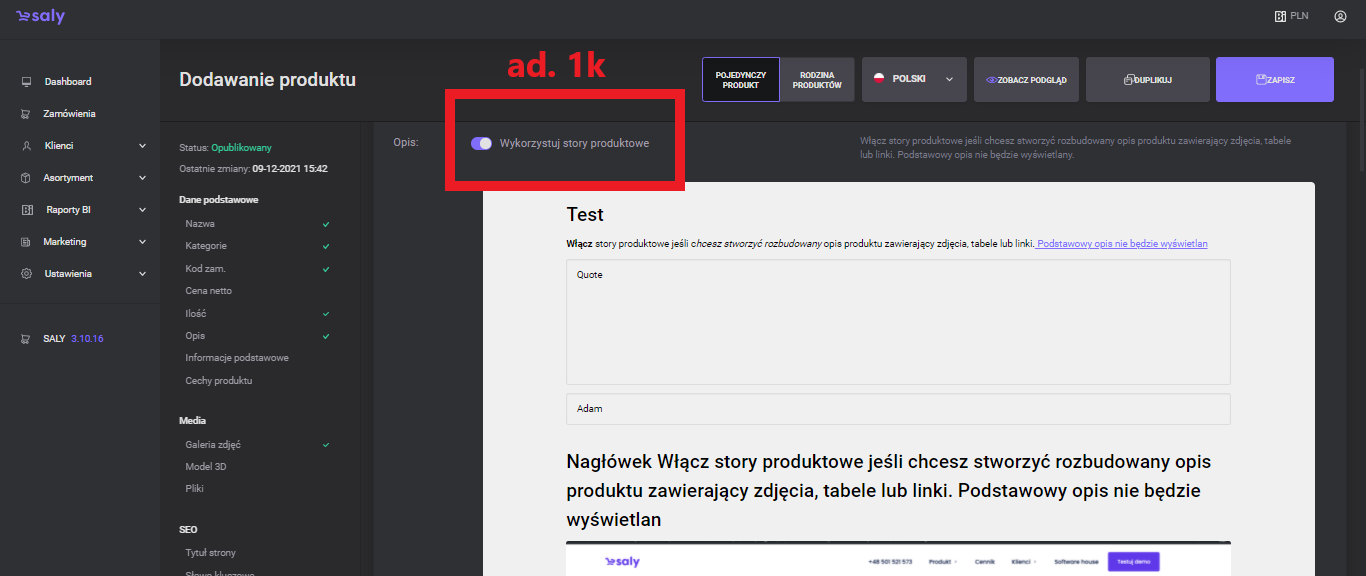Click into the Quote text area
The height and width of the screenshot is (576, 1366).
coord(897,322)
